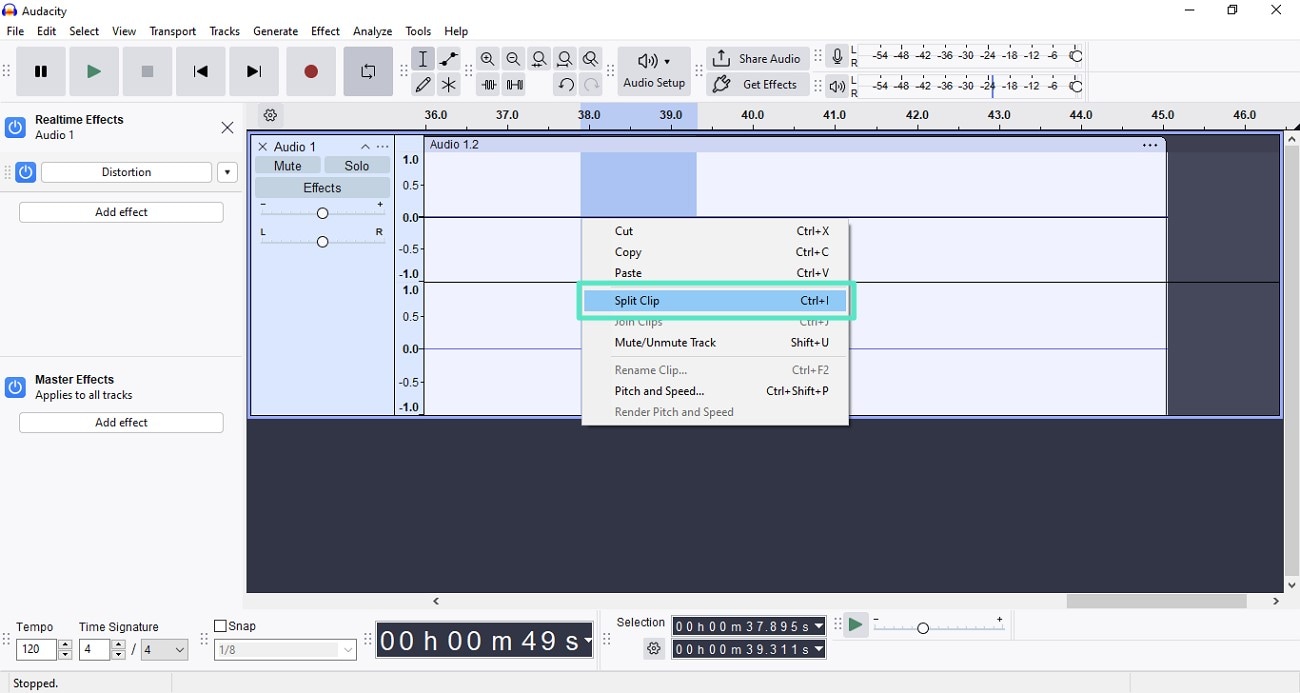Click Silence audio selection icon
Image resolution: width=1300 pixels, height=693 pixels.
coord(514,85)
